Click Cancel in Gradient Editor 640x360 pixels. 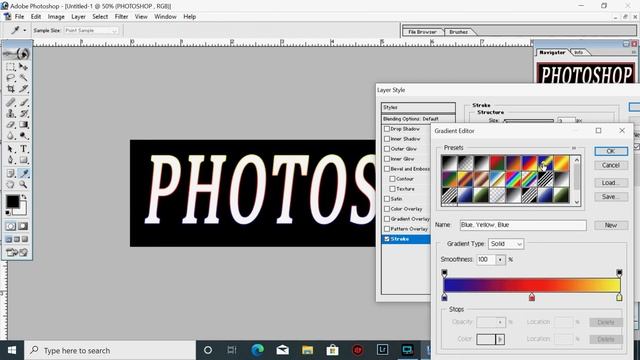(x=611, y=165)
